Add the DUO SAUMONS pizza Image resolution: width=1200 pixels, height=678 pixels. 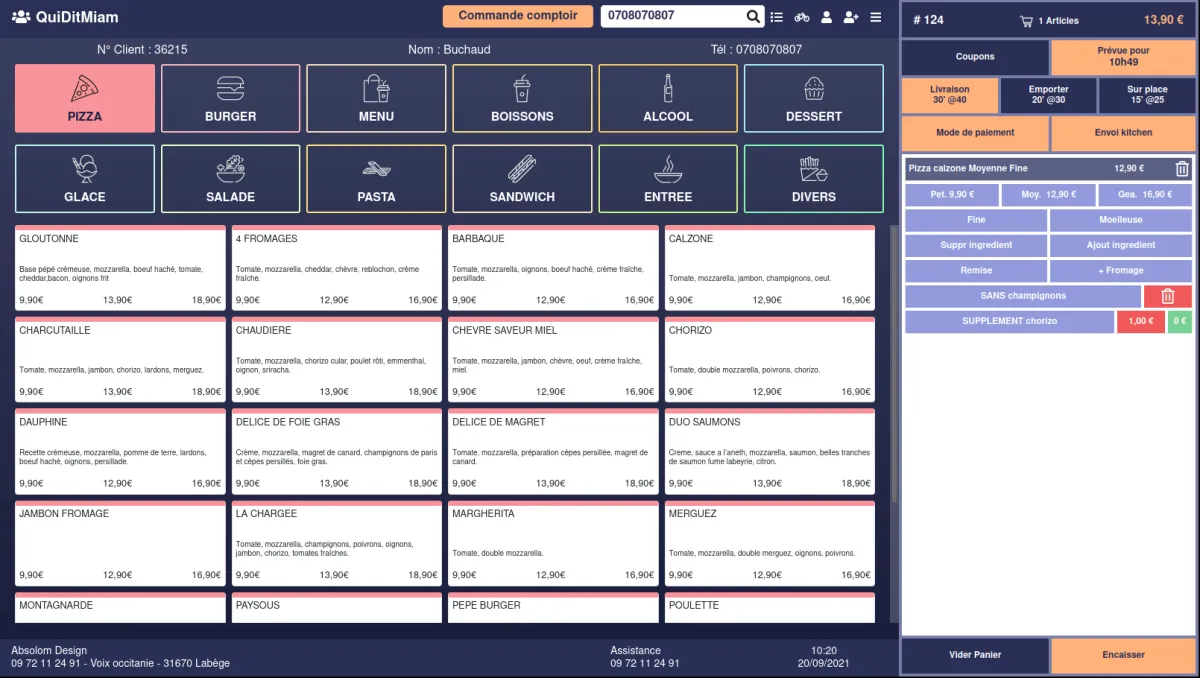(770, 452)
